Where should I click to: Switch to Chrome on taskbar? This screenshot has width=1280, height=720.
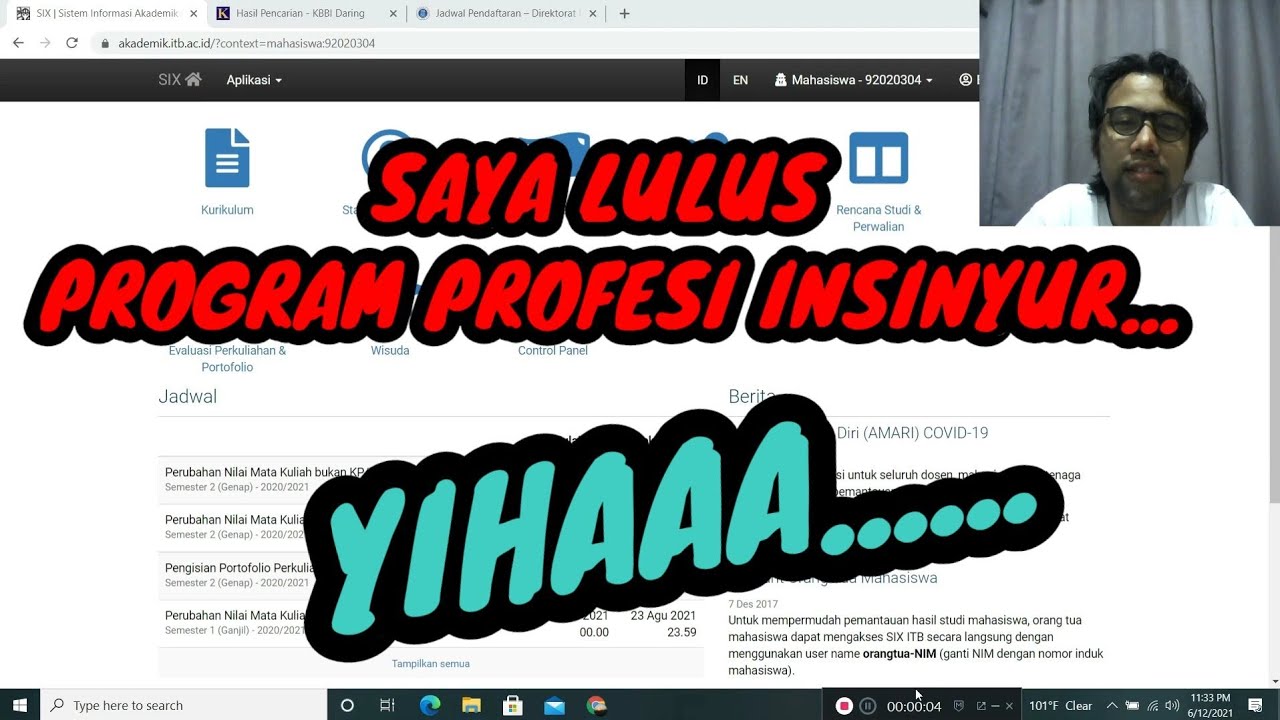point(596,705)
